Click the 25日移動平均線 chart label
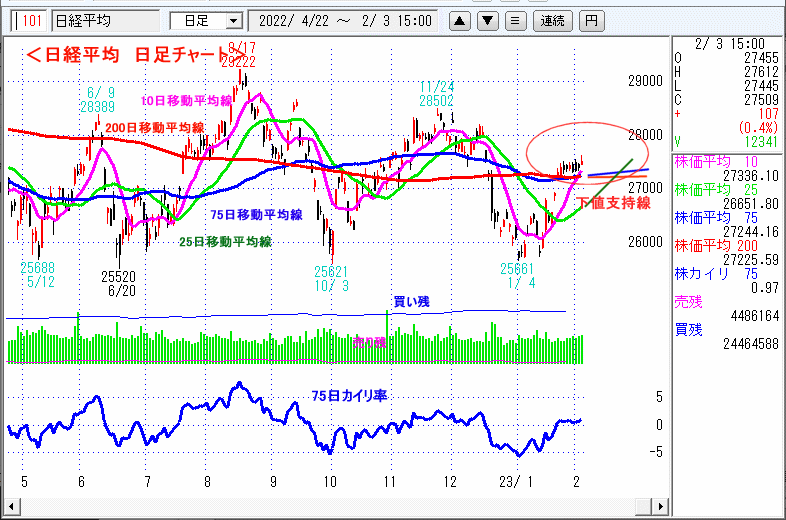Viewport: 786px width, 520px height. coord(226,242)
